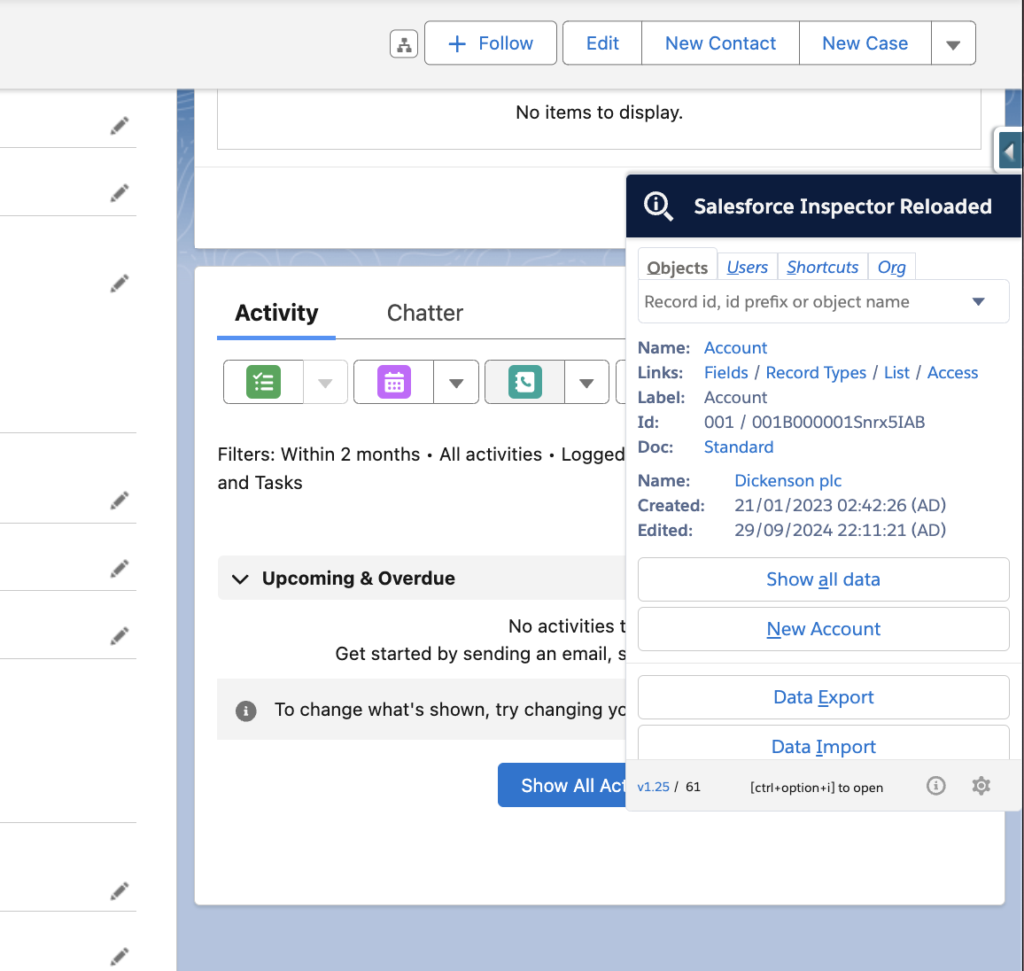Click the New Account button
This screenshot has height=971, width=1024.
click(824, 629)
